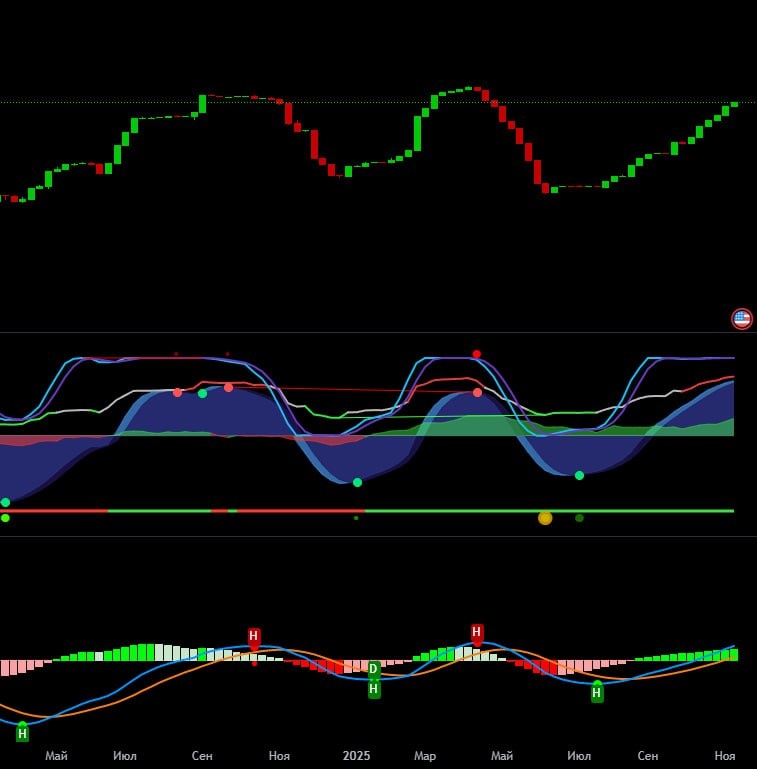
Task: Select green H marker near July 2025
Action: tap(597, 692)
